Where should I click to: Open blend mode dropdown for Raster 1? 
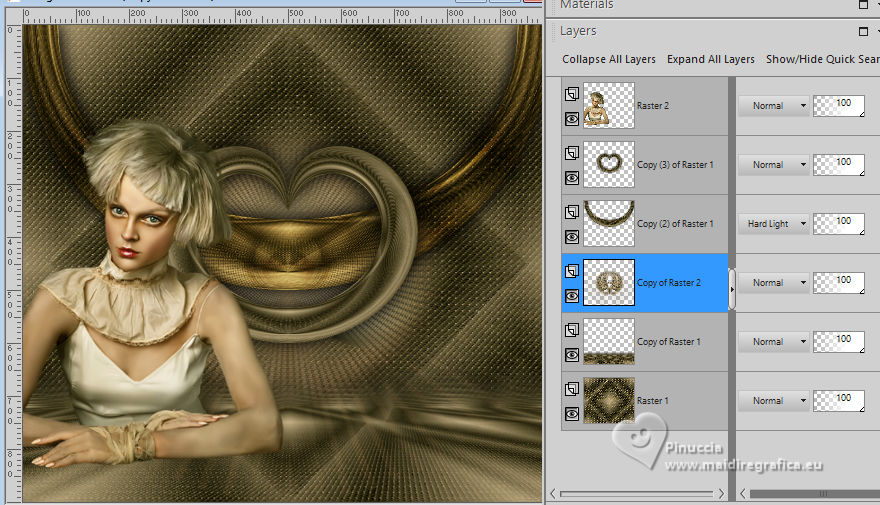773,401
